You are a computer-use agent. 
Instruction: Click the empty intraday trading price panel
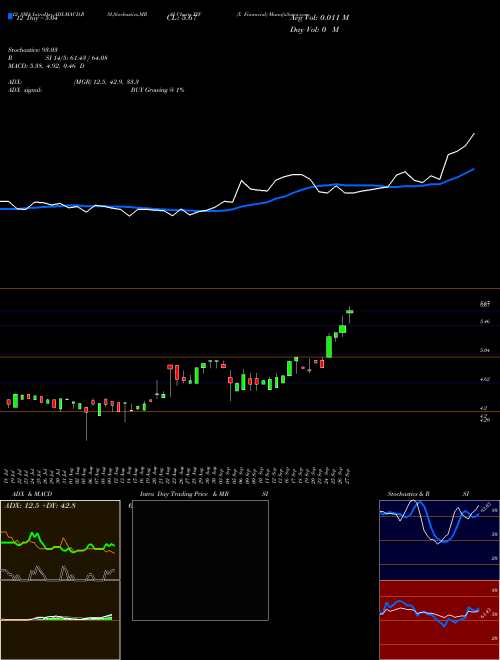[x=200, y=560]
